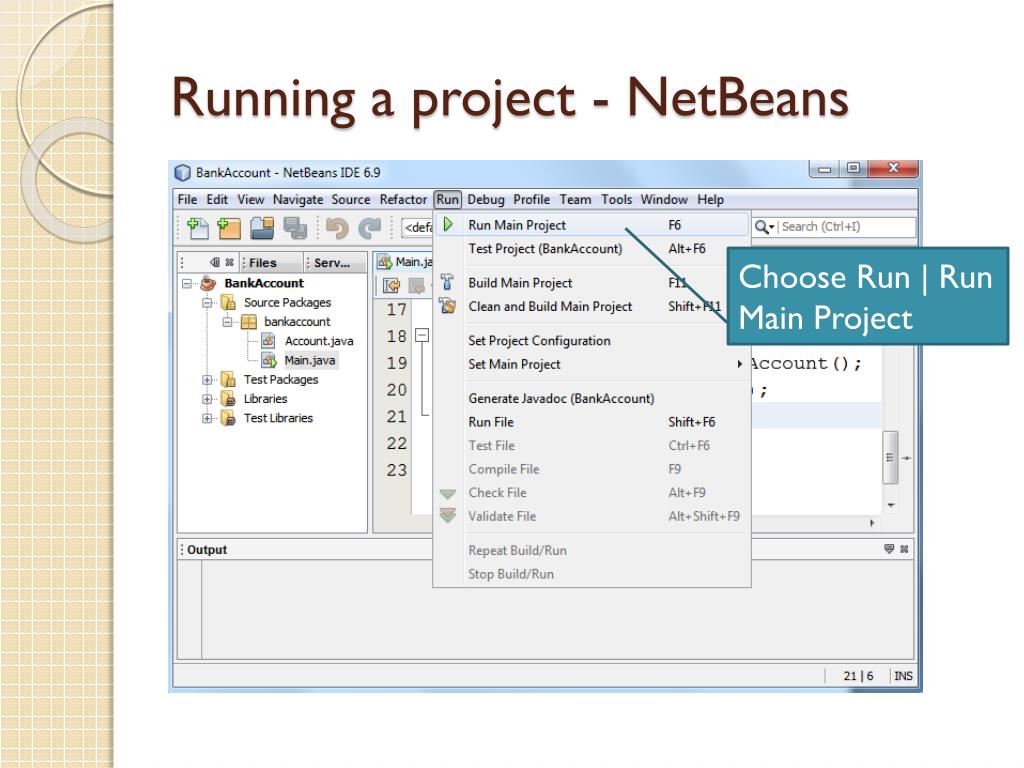The height and width of the screenshot is (768, 1024).
Task: Open the File menu
Action: [x=187, y=200]
